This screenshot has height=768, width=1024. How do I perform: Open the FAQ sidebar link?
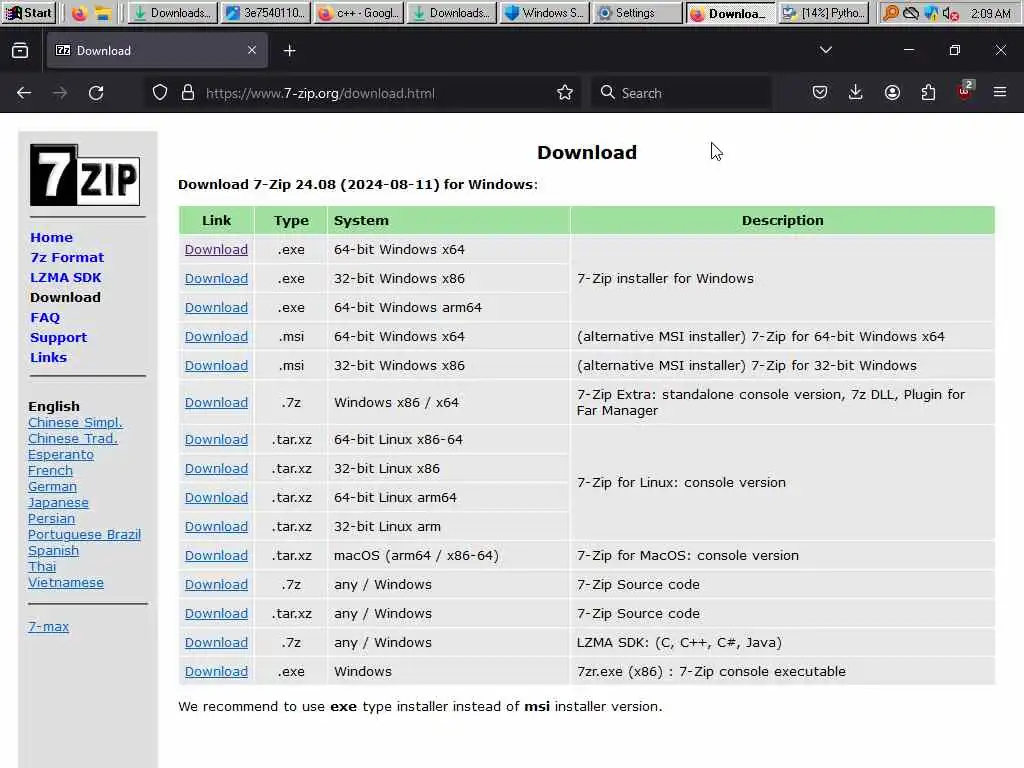[44, 317]
